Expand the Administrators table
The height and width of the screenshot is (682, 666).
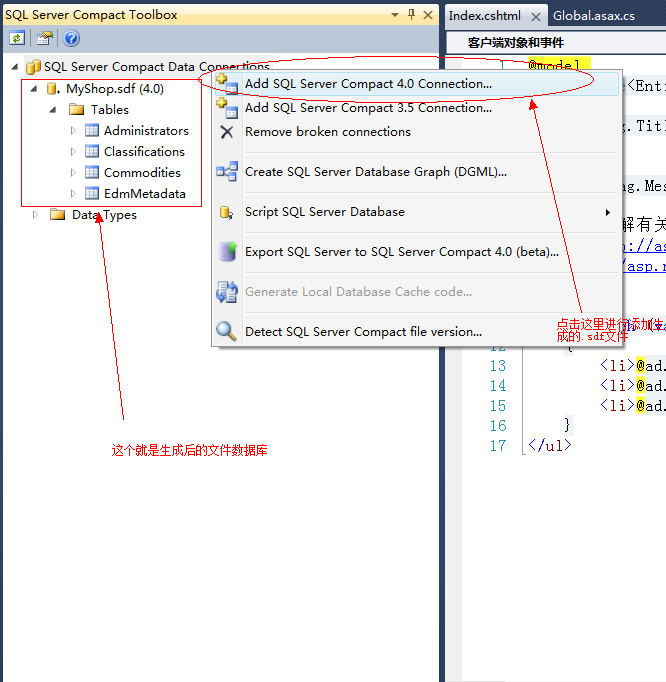click(x=73, y=130)
